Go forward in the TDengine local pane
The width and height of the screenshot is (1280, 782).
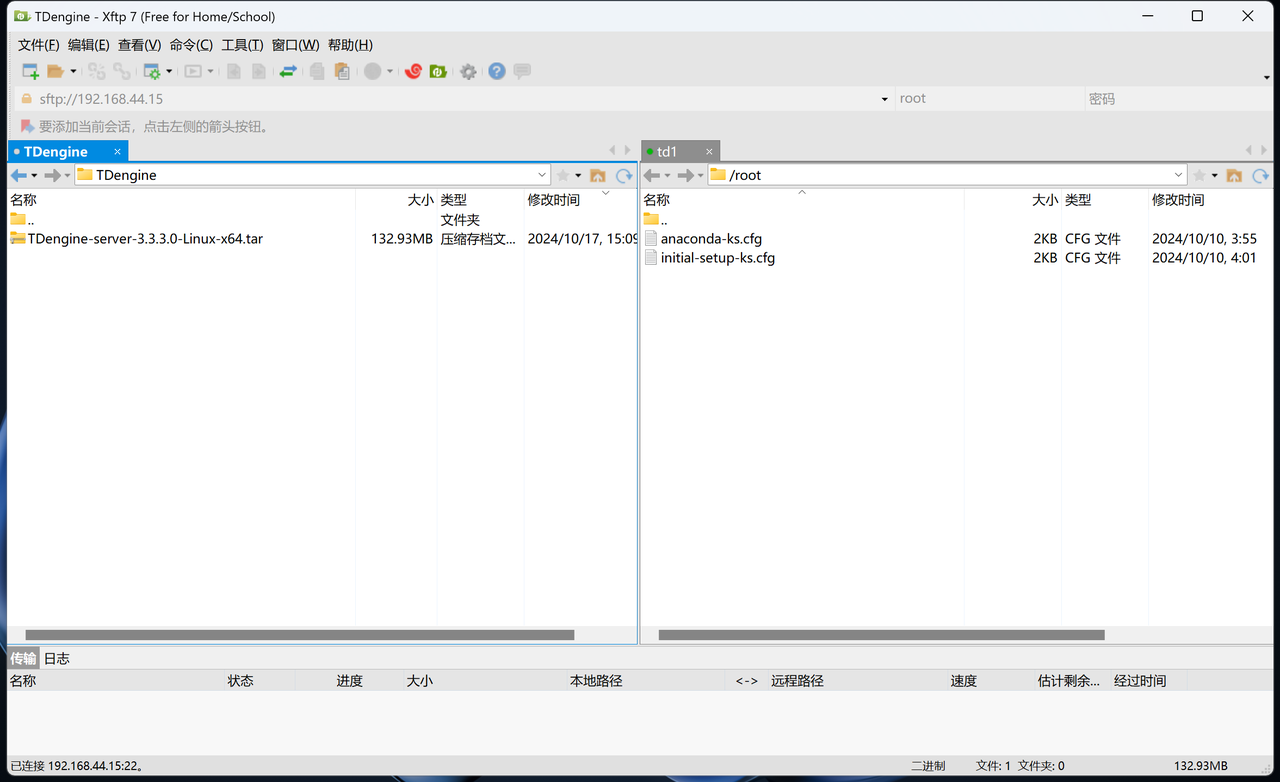53,175
